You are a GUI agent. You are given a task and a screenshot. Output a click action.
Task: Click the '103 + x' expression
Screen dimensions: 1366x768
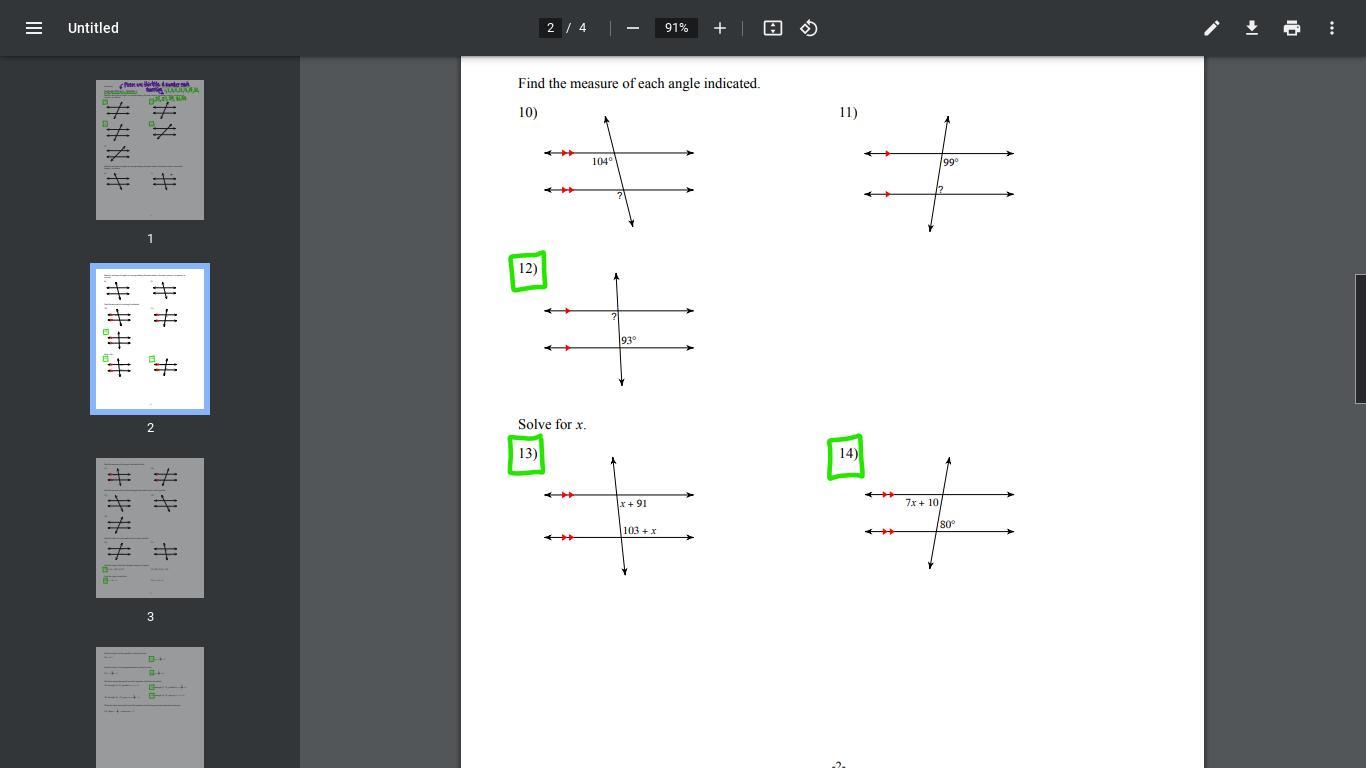pyautogui.click(x=639, y=530)
